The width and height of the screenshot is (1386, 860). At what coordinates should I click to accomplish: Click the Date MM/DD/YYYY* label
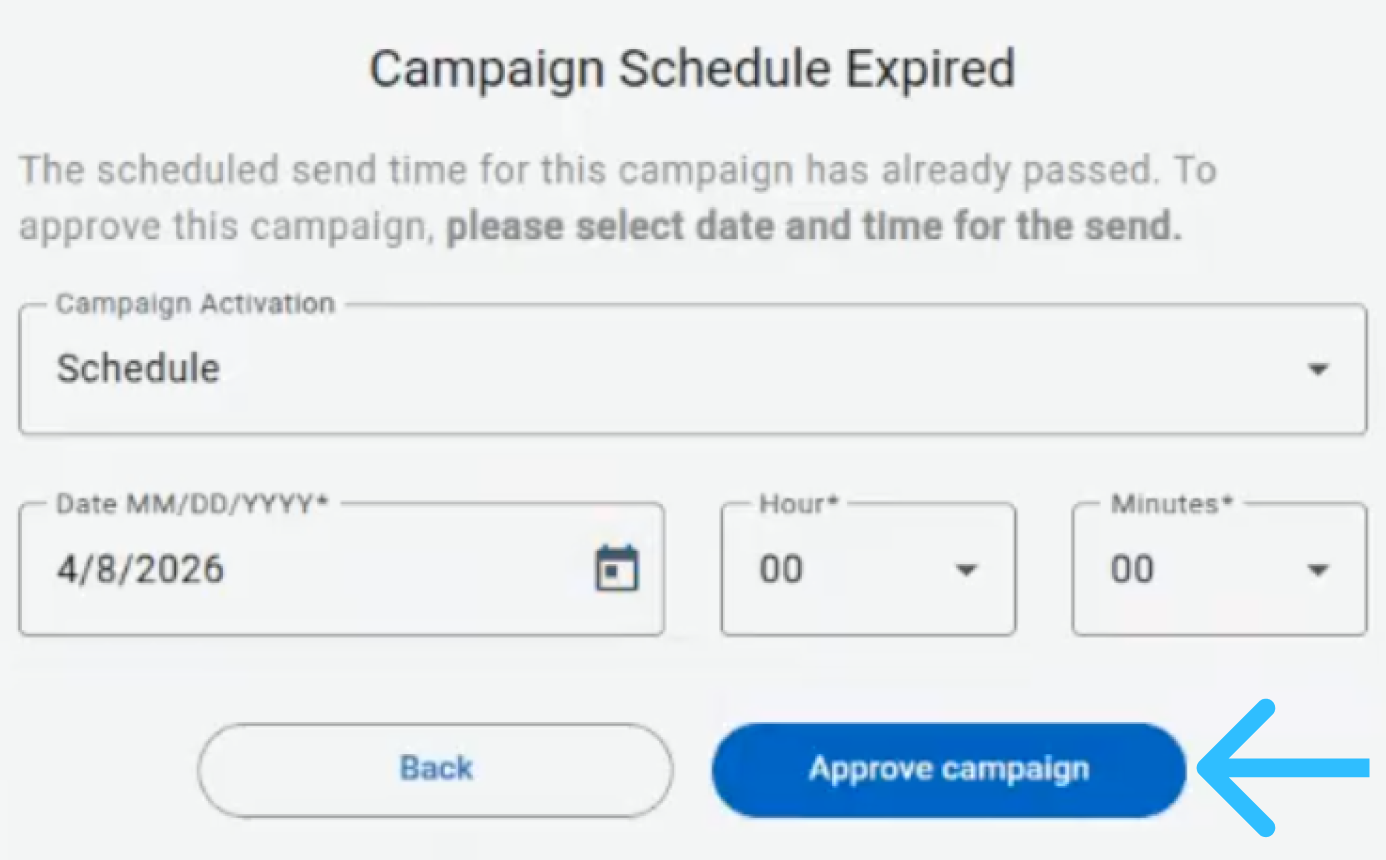click(192, 504)
